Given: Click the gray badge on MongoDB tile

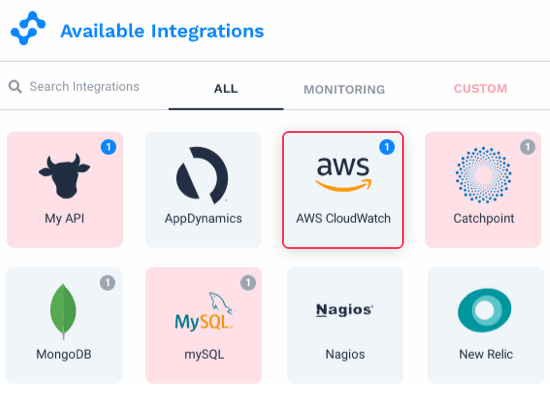Looking at the screenshot, I should coord(107,283).
